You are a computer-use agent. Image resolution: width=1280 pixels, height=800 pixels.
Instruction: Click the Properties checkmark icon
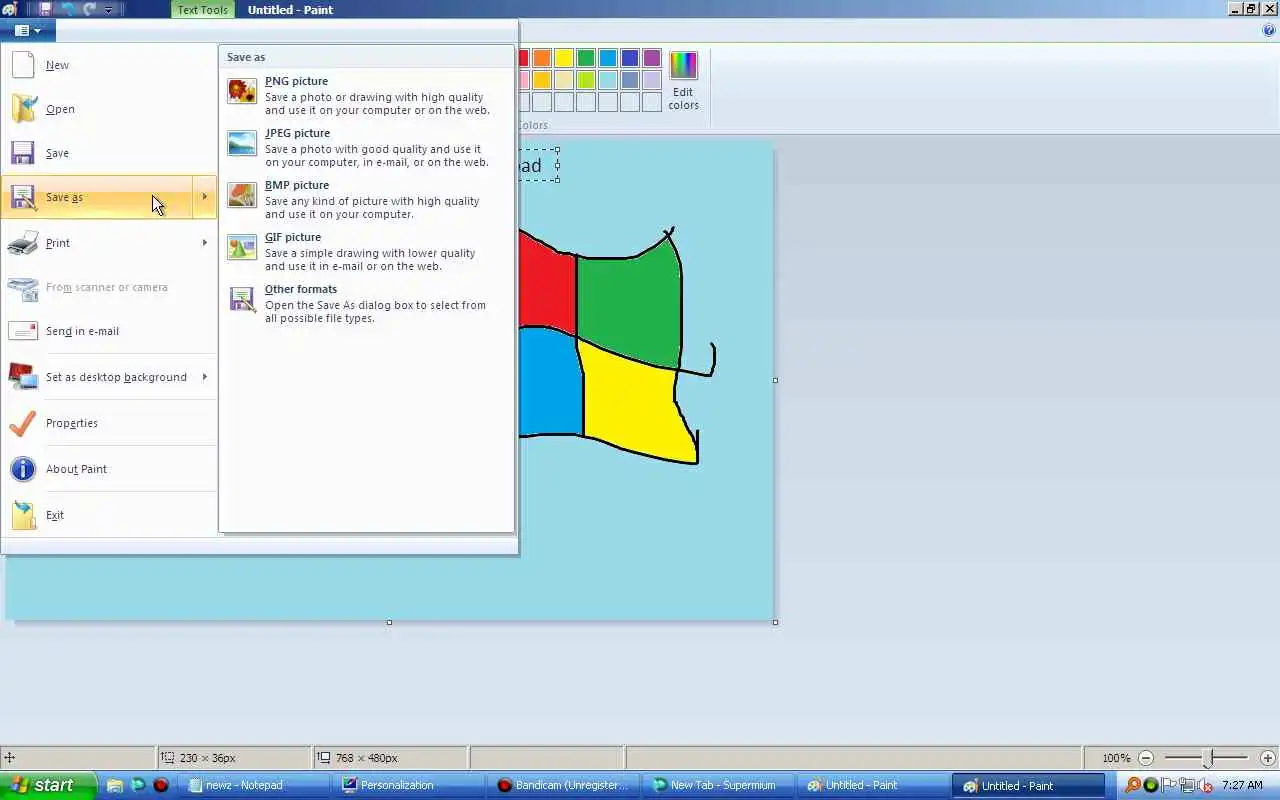coord(23,423)
